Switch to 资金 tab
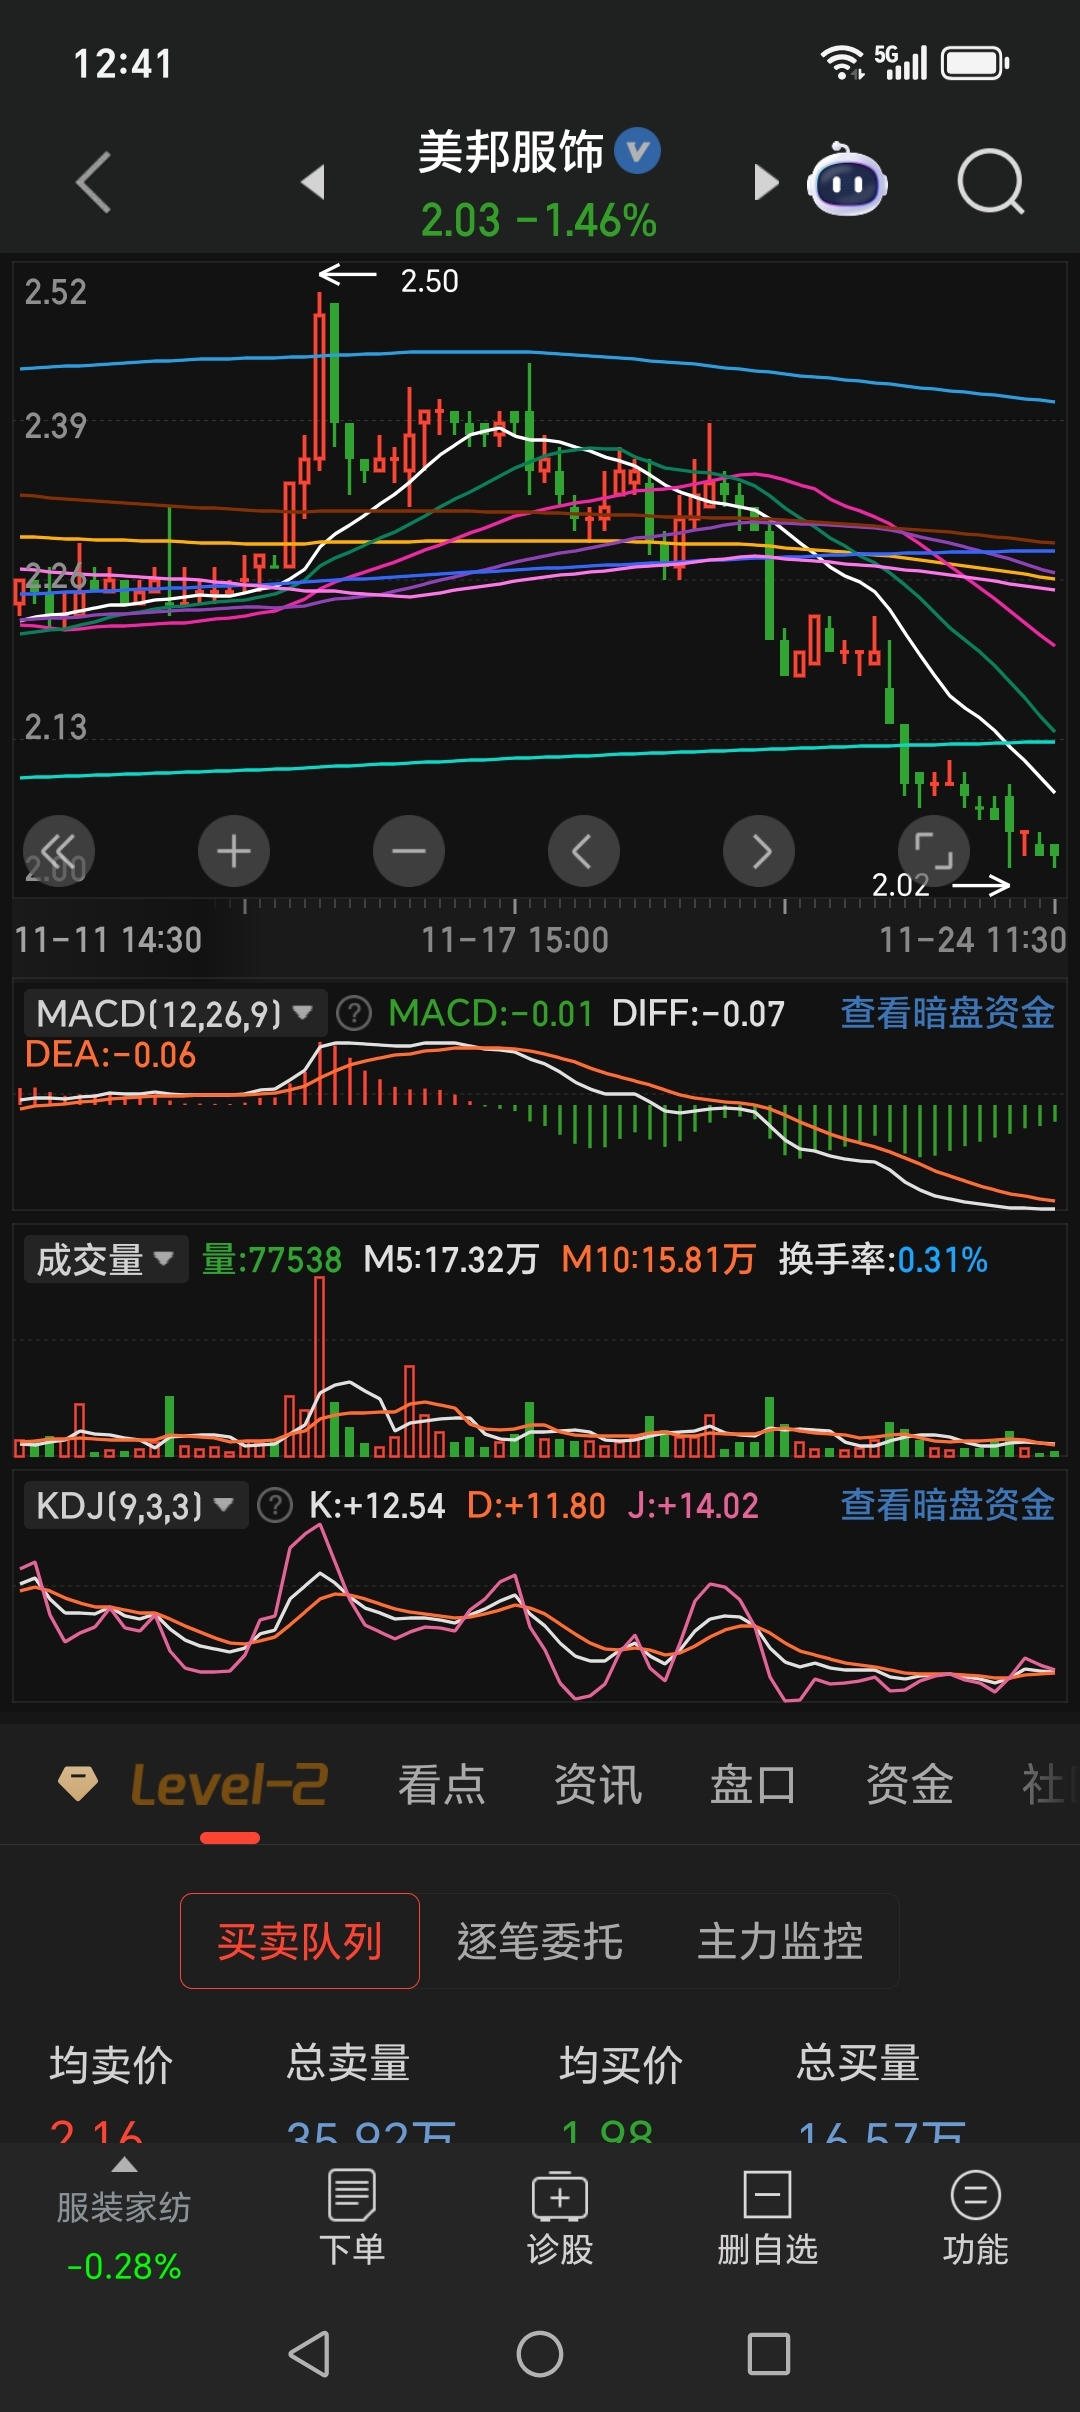1080x2412 pixels. pyautogui.click(x=909, y=1785)
